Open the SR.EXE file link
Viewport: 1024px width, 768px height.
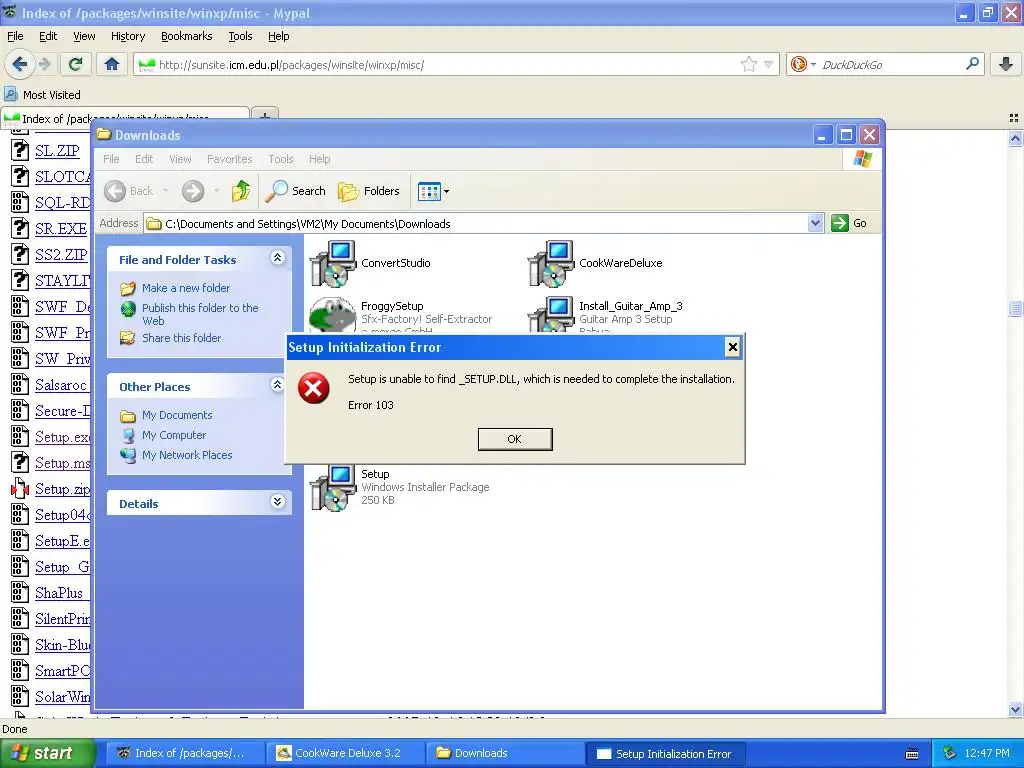point(61,229)
